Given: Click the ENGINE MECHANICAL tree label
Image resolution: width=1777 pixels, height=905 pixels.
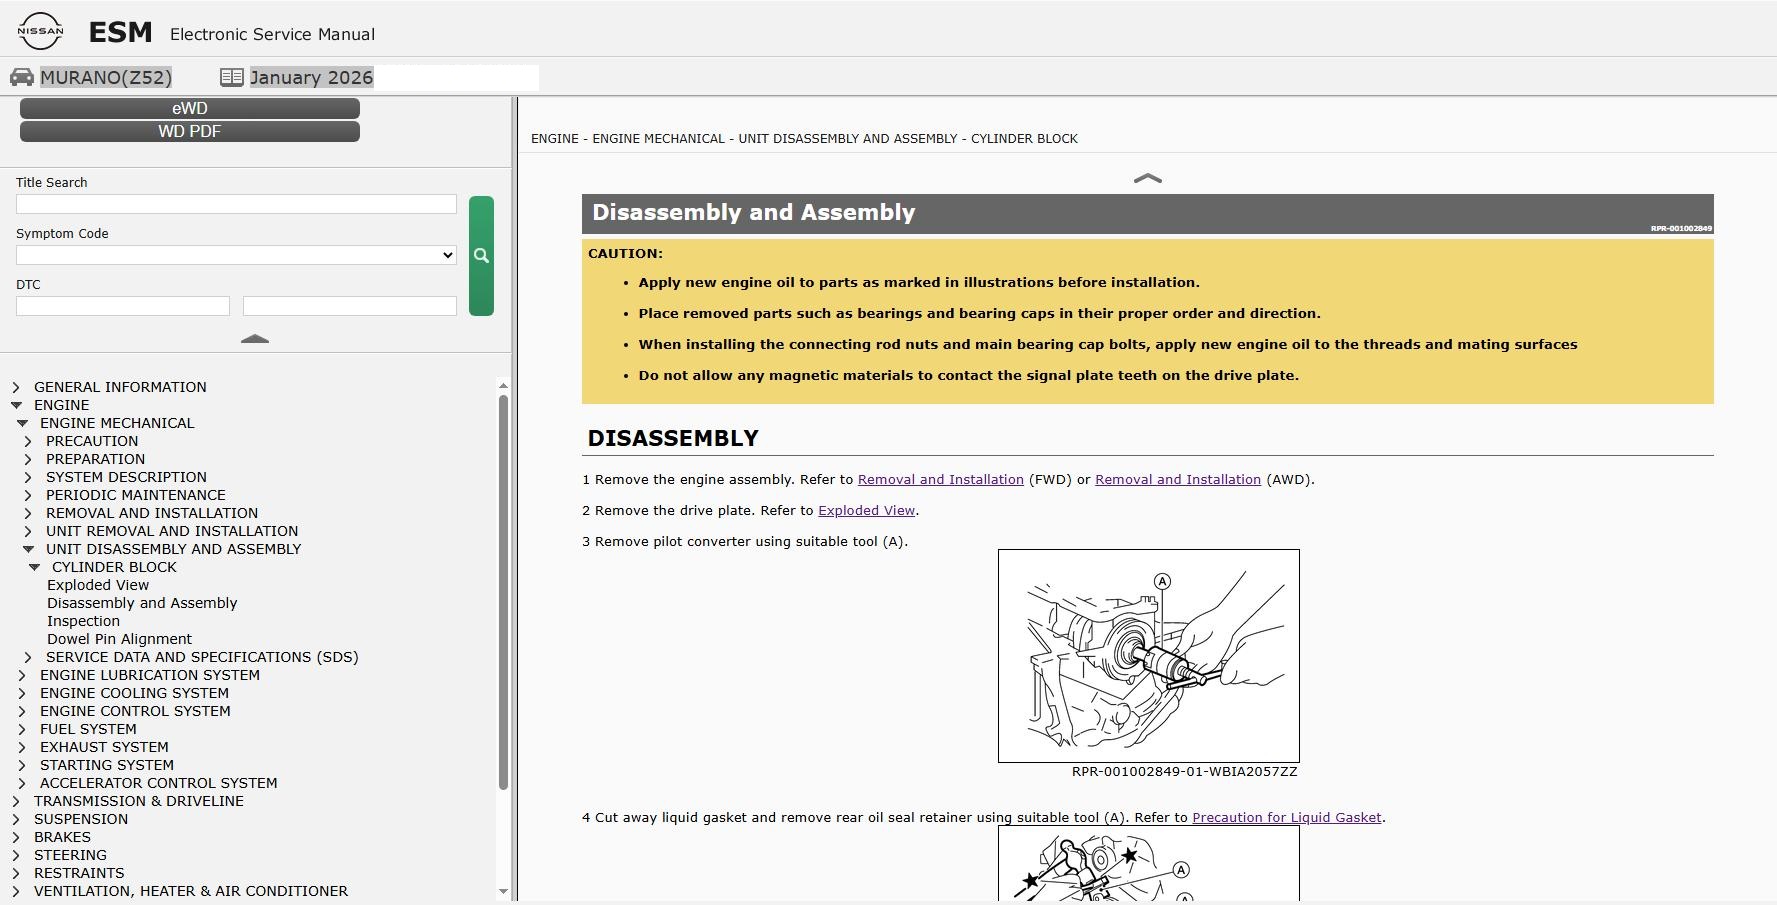Looking at the screenshot, I should click(117, 423).
